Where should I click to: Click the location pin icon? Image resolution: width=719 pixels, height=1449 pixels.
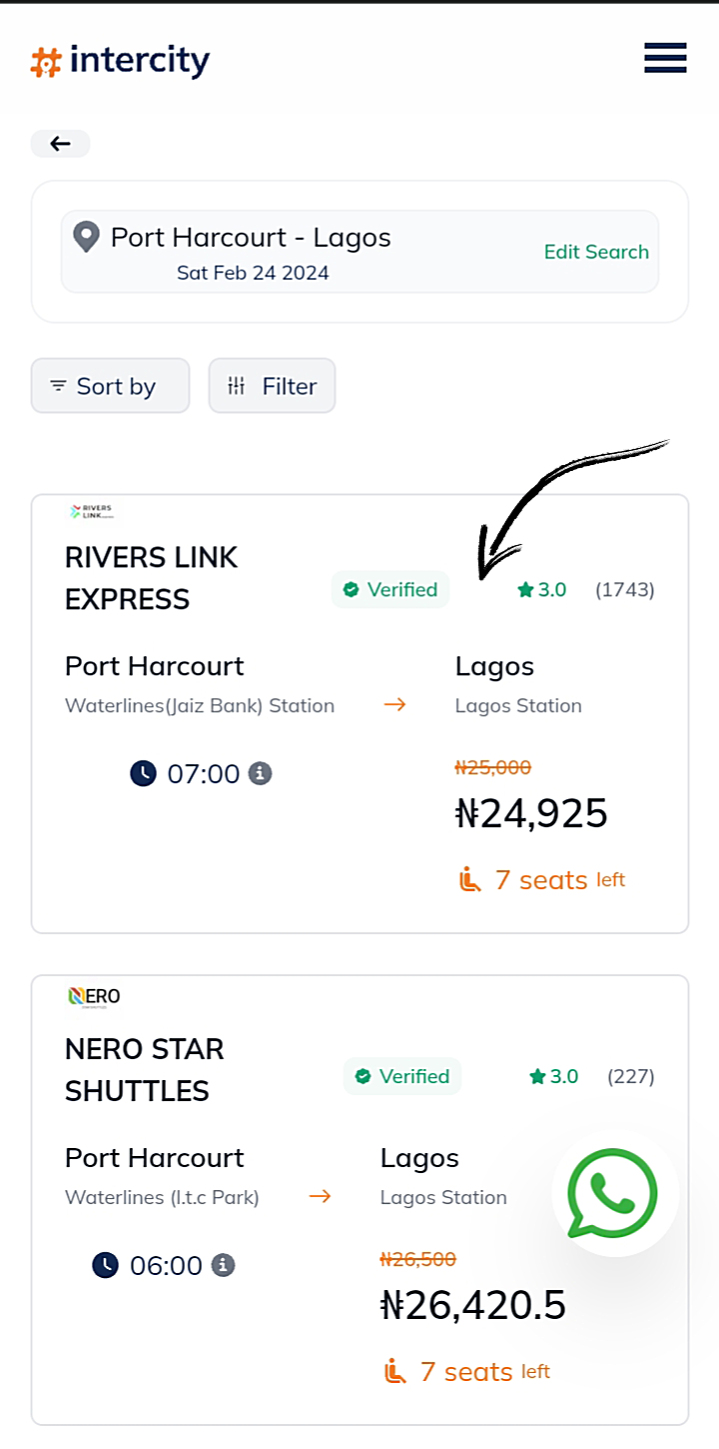click(87, 238)
